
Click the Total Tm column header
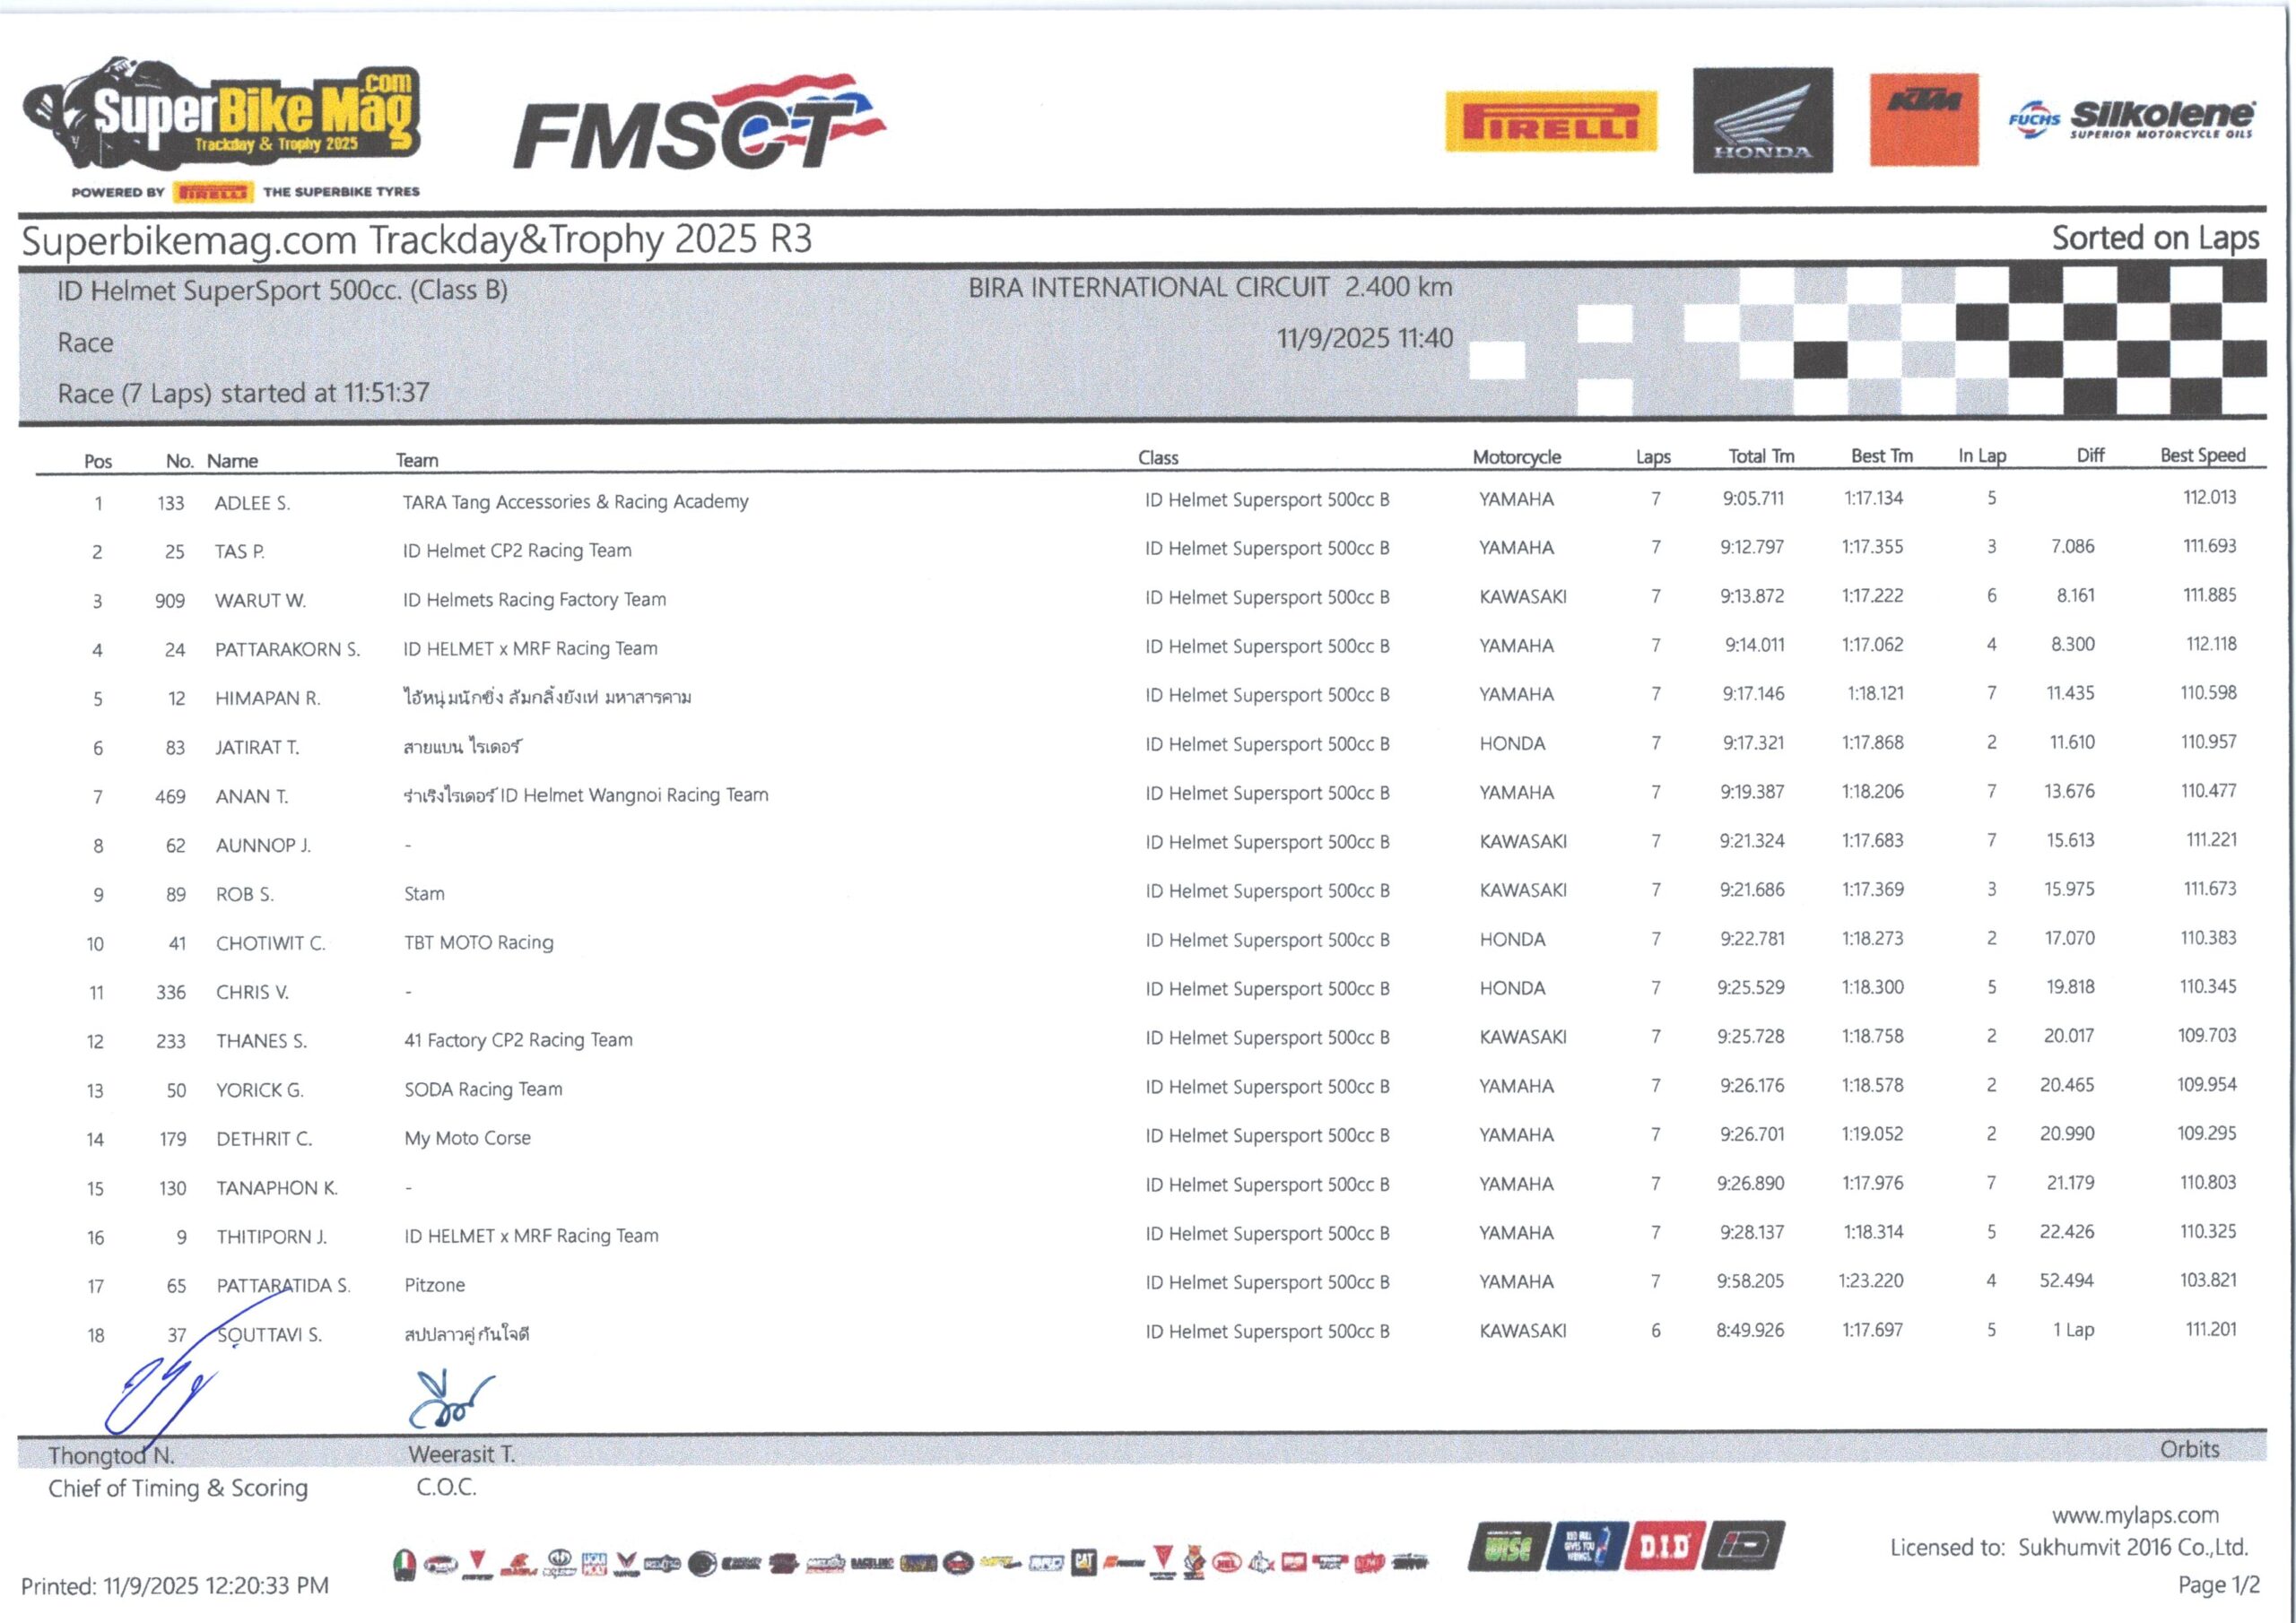[x=1761, y=457]
